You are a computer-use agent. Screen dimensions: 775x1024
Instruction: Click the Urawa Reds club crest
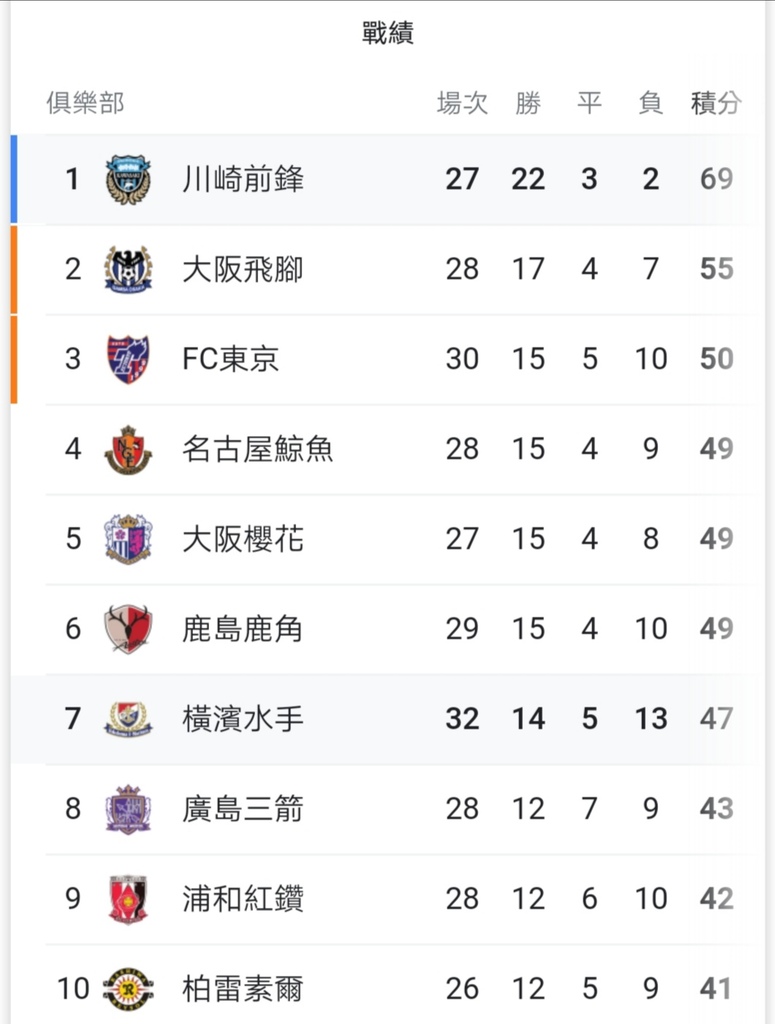(x=128, y=899)
